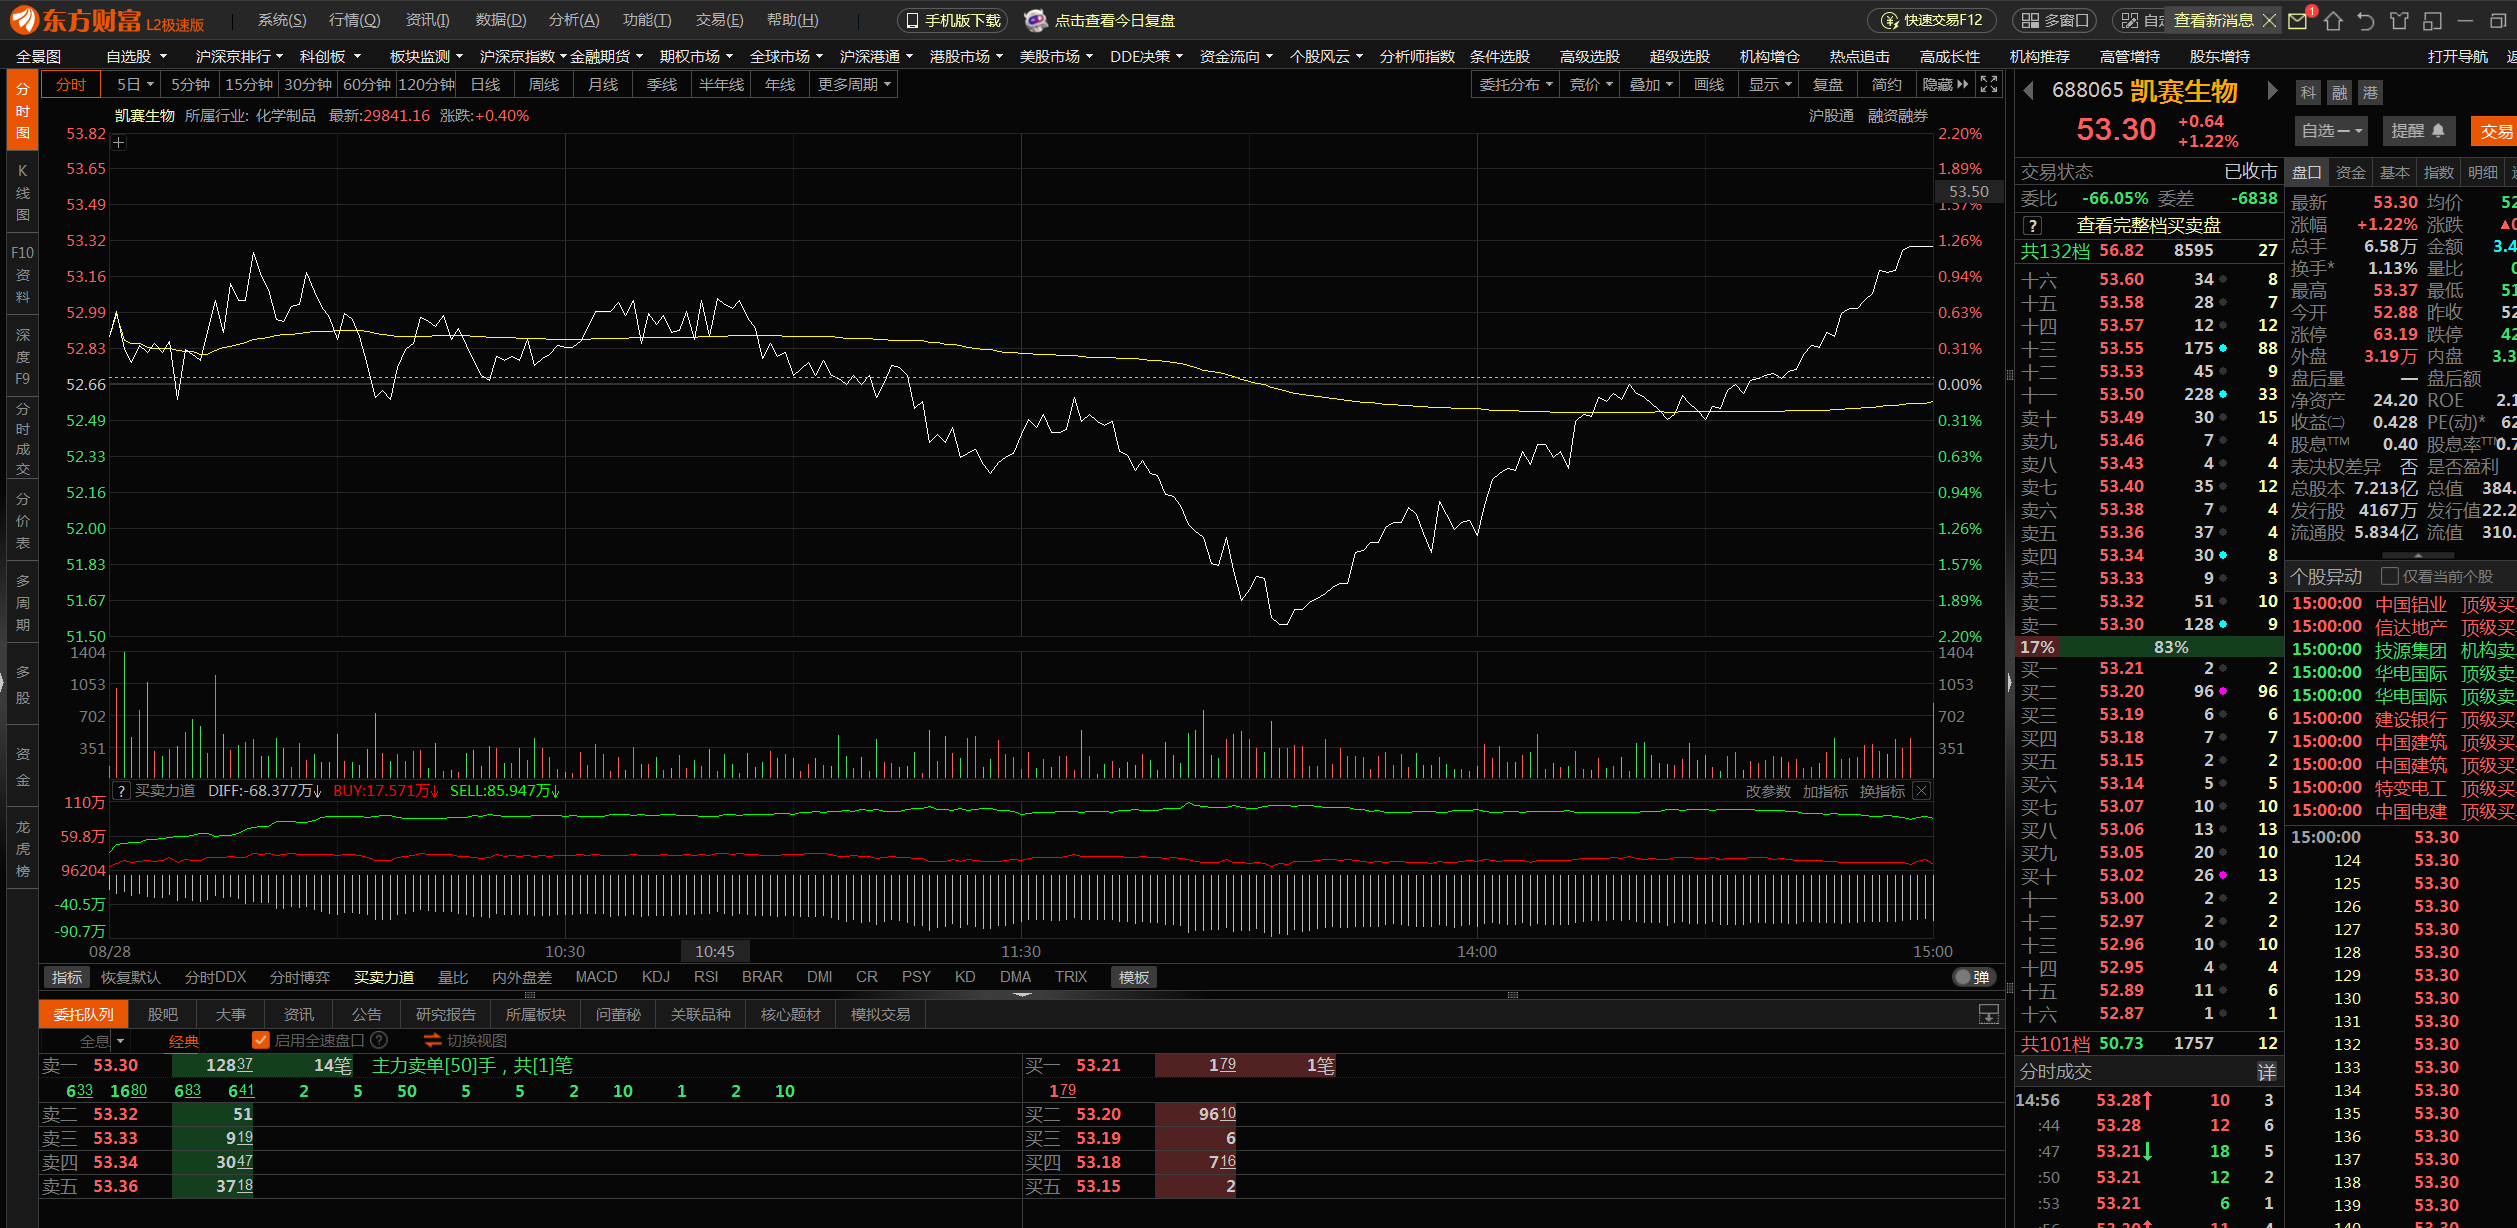Click 恢复默认 restore default
This screenshot has width=2517, height=1228.
pyautogui.click(x=131, y=977)
